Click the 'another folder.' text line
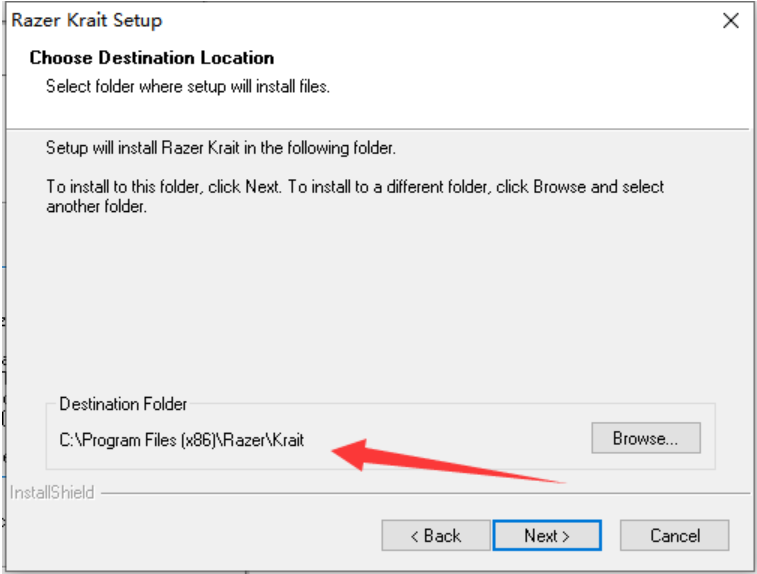Screen dimensions: 757x574 point(97,206)
